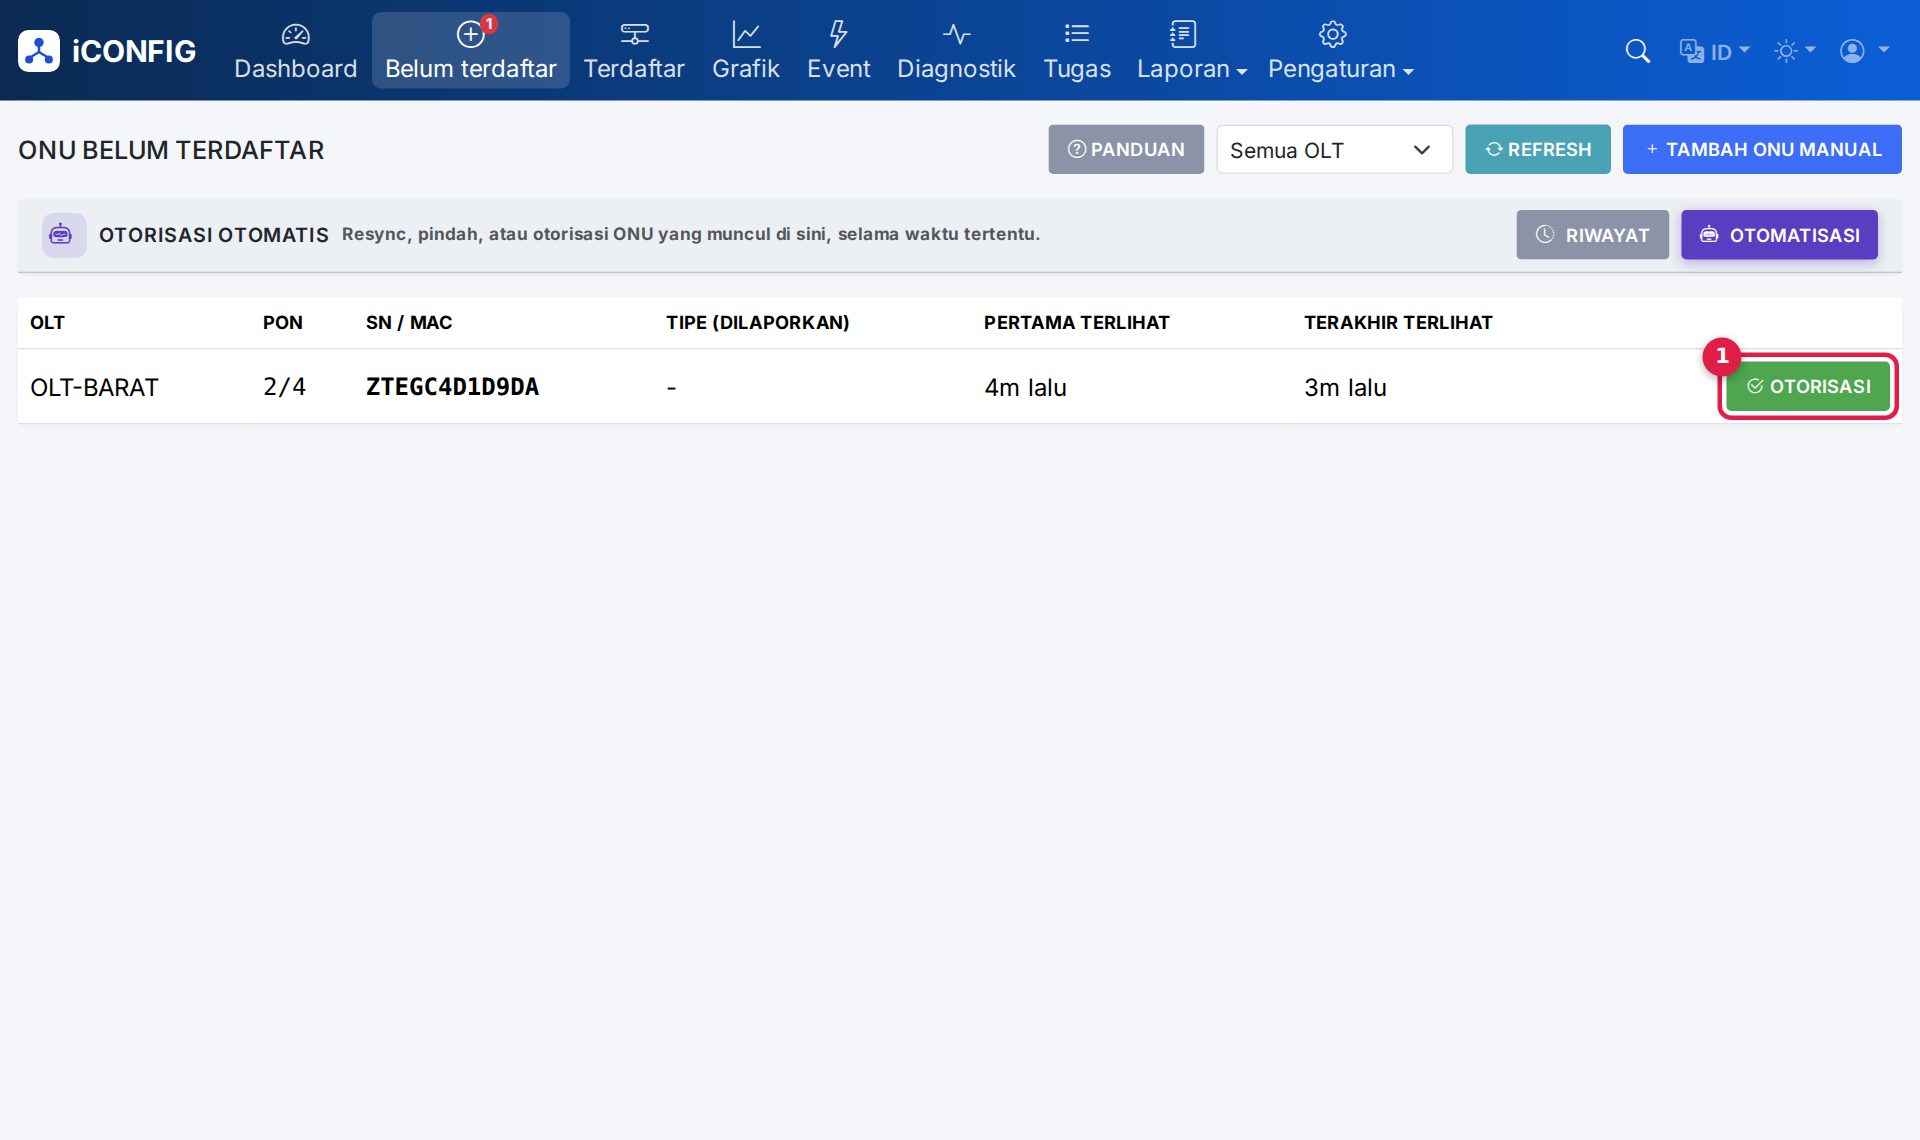Open the Event lightning page

click(x=838, y=51)
